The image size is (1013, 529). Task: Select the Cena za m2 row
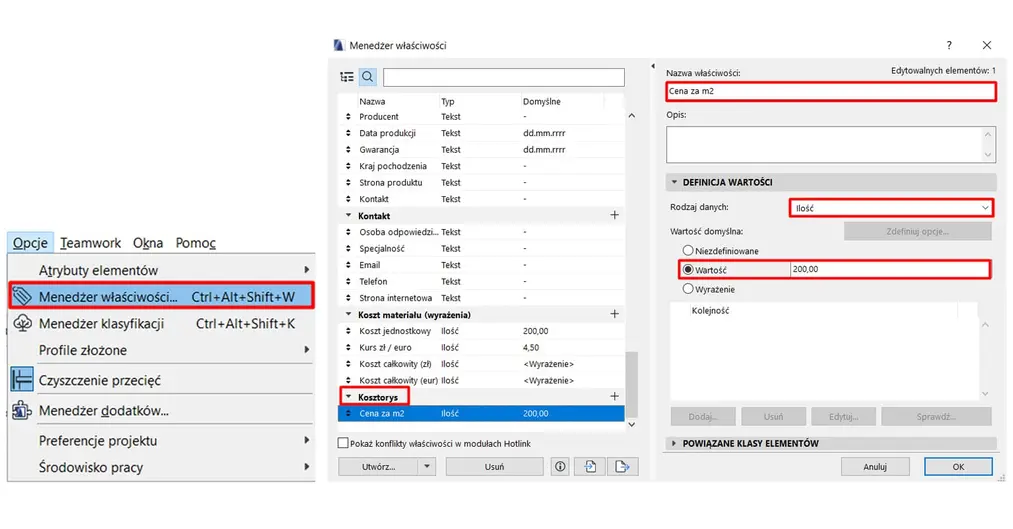pyautogui.click(x=481, y=413)
